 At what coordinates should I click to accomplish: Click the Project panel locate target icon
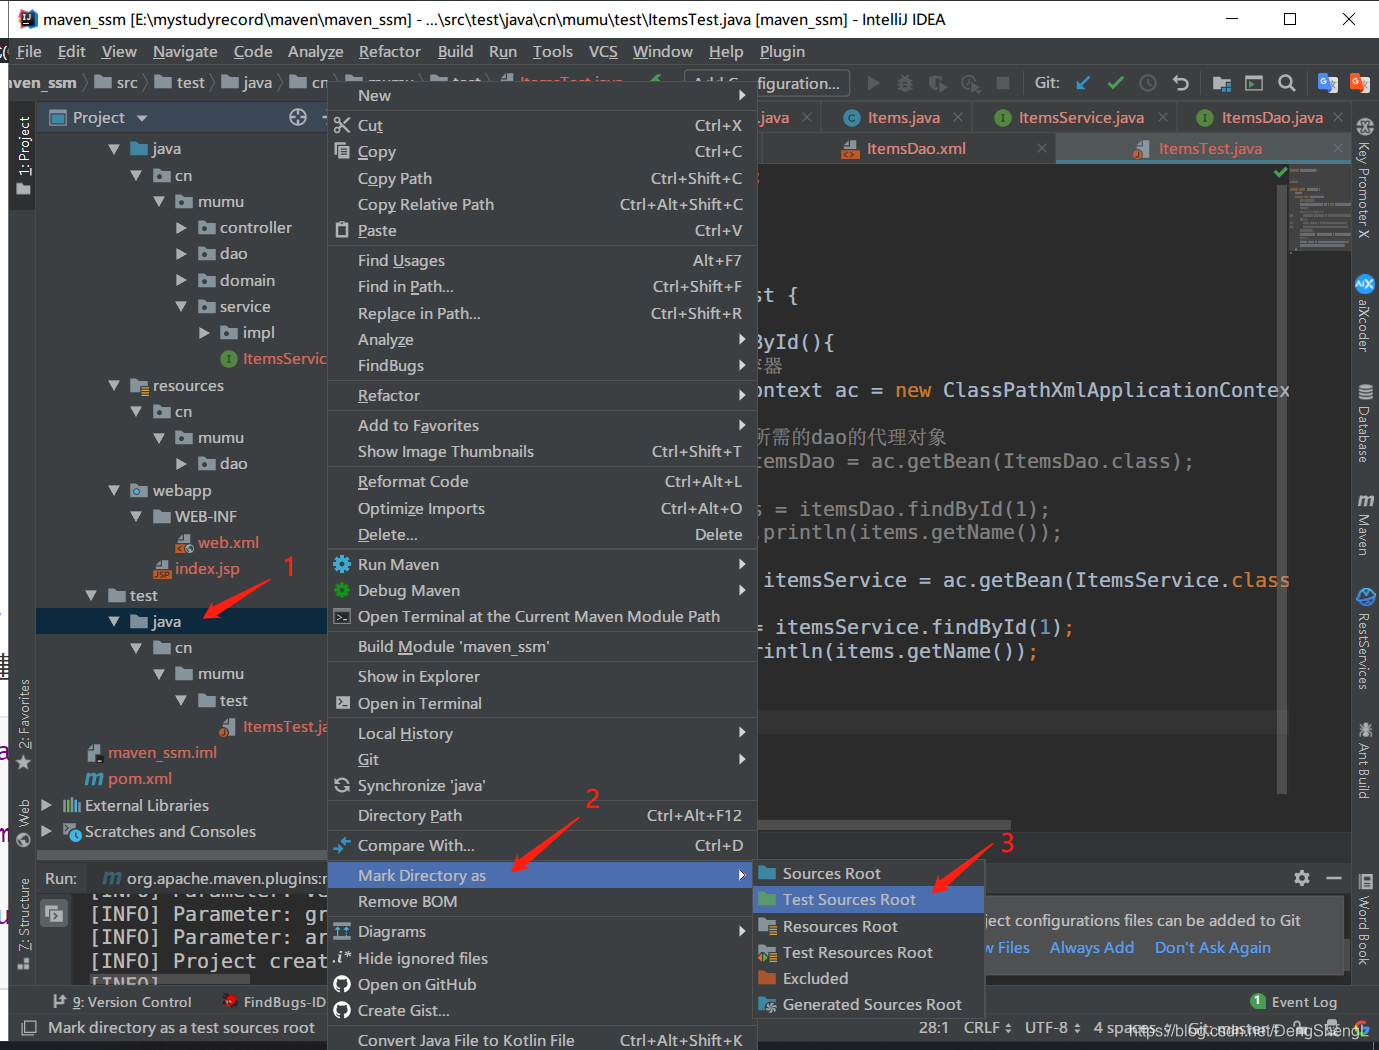(x=298, y=117)
